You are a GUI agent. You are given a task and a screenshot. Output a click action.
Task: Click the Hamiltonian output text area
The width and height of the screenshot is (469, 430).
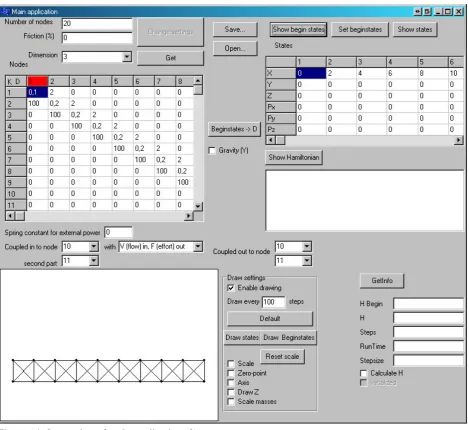pos(365,201)
